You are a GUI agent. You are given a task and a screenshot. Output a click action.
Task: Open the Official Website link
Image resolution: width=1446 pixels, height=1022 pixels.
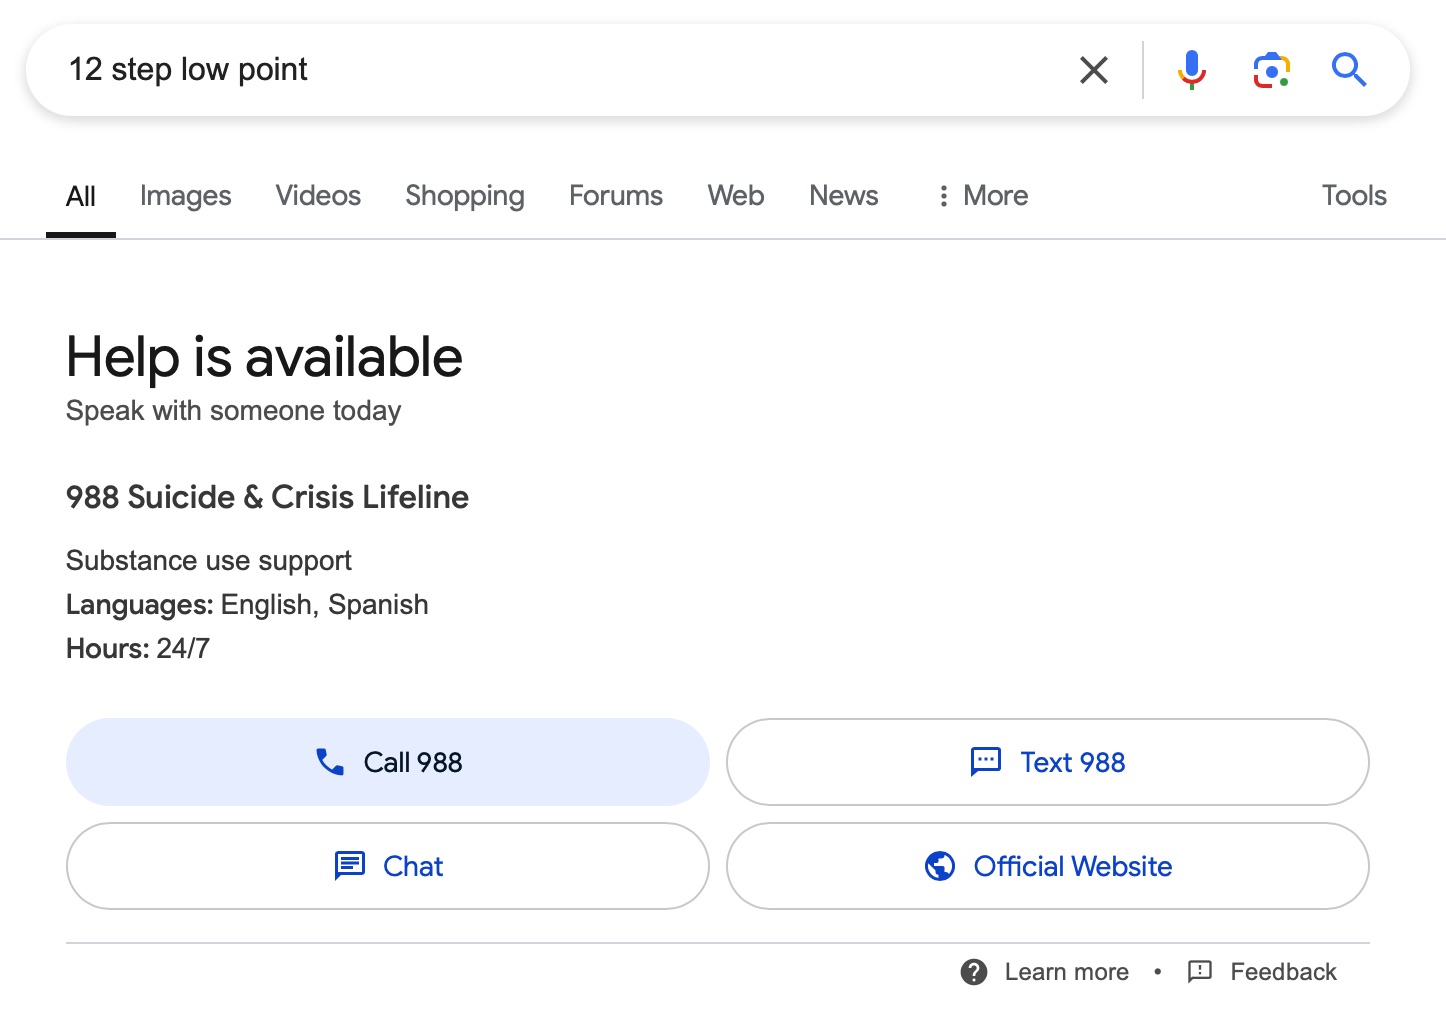(x=1048, y=866)
